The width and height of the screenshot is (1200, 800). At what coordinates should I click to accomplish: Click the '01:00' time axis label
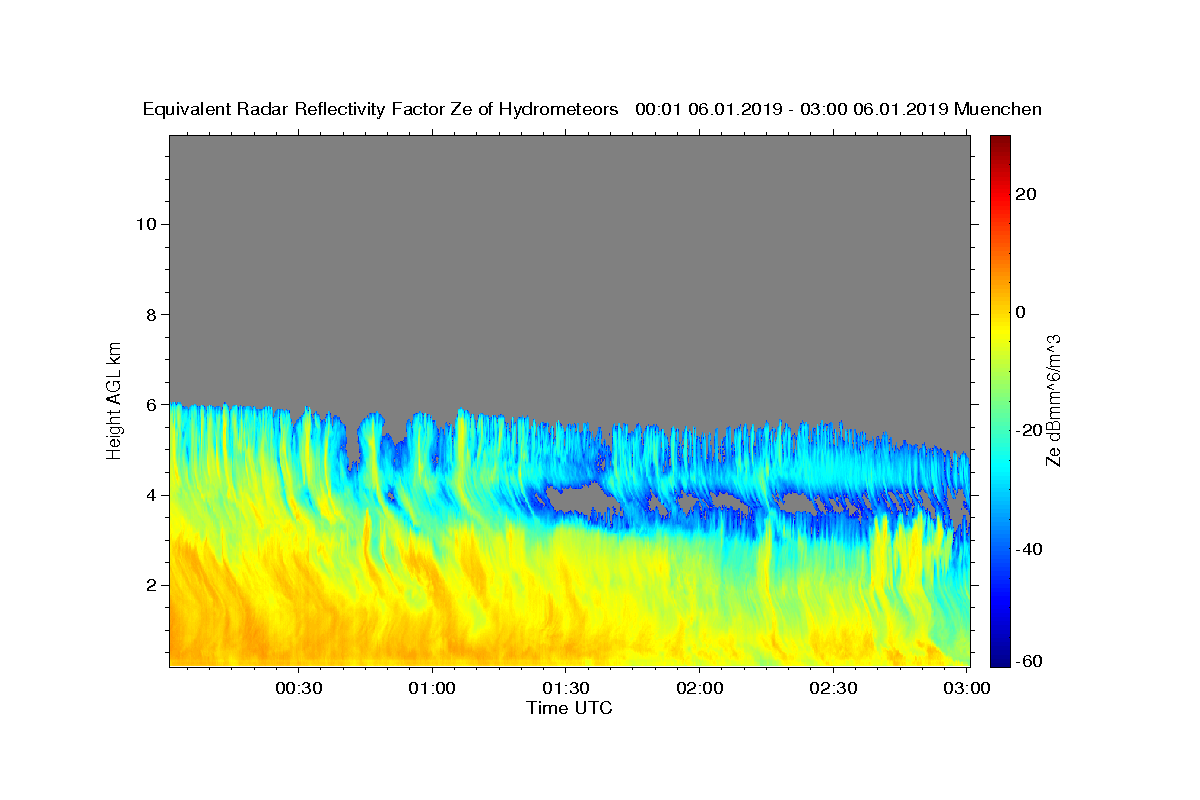pyautogui.click(x=432, y=688)
